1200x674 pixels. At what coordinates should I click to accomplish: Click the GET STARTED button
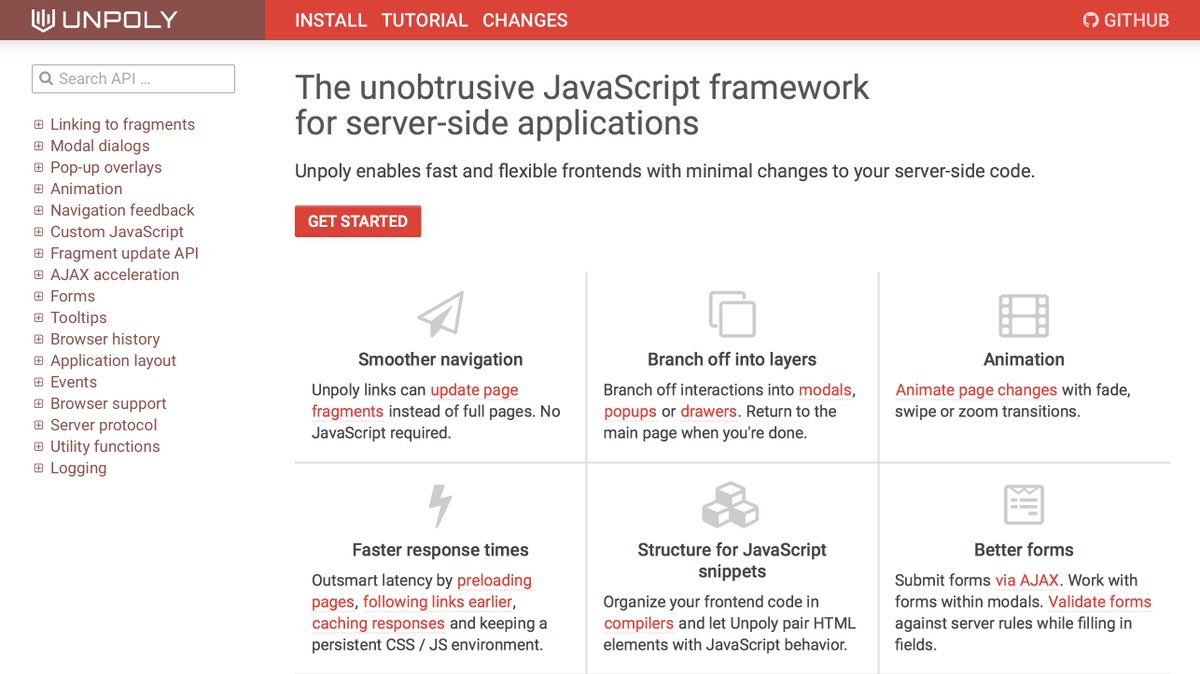(x=358, y=221)
